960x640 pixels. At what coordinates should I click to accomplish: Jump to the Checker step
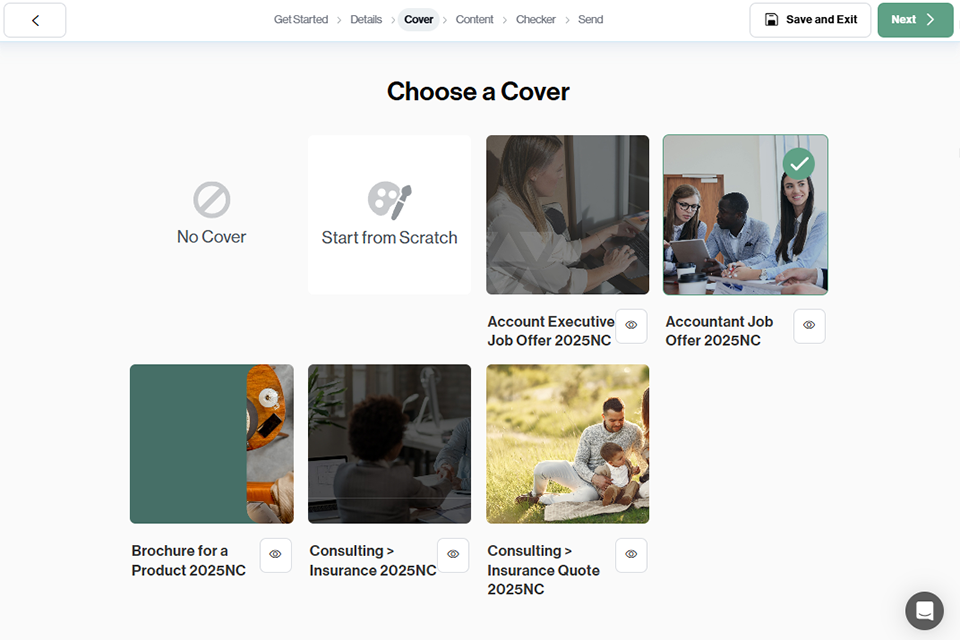coord(536,20)
